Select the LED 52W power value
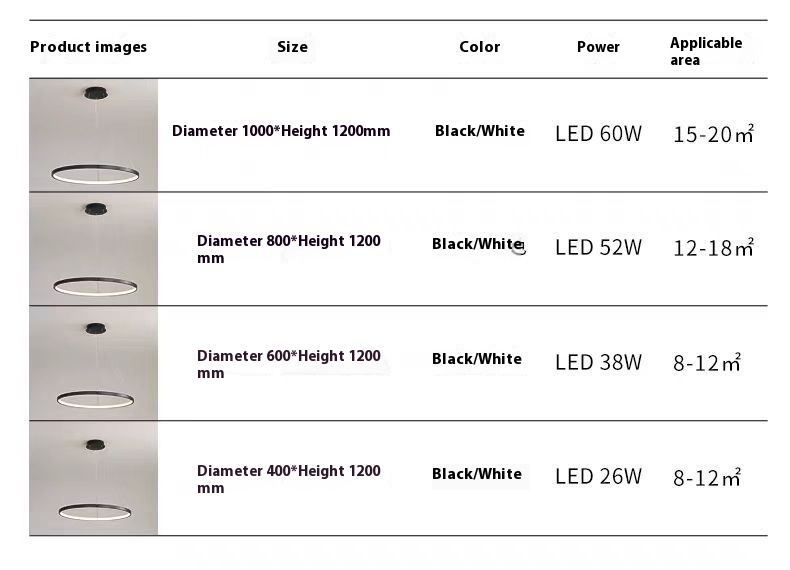 (598, 248)
